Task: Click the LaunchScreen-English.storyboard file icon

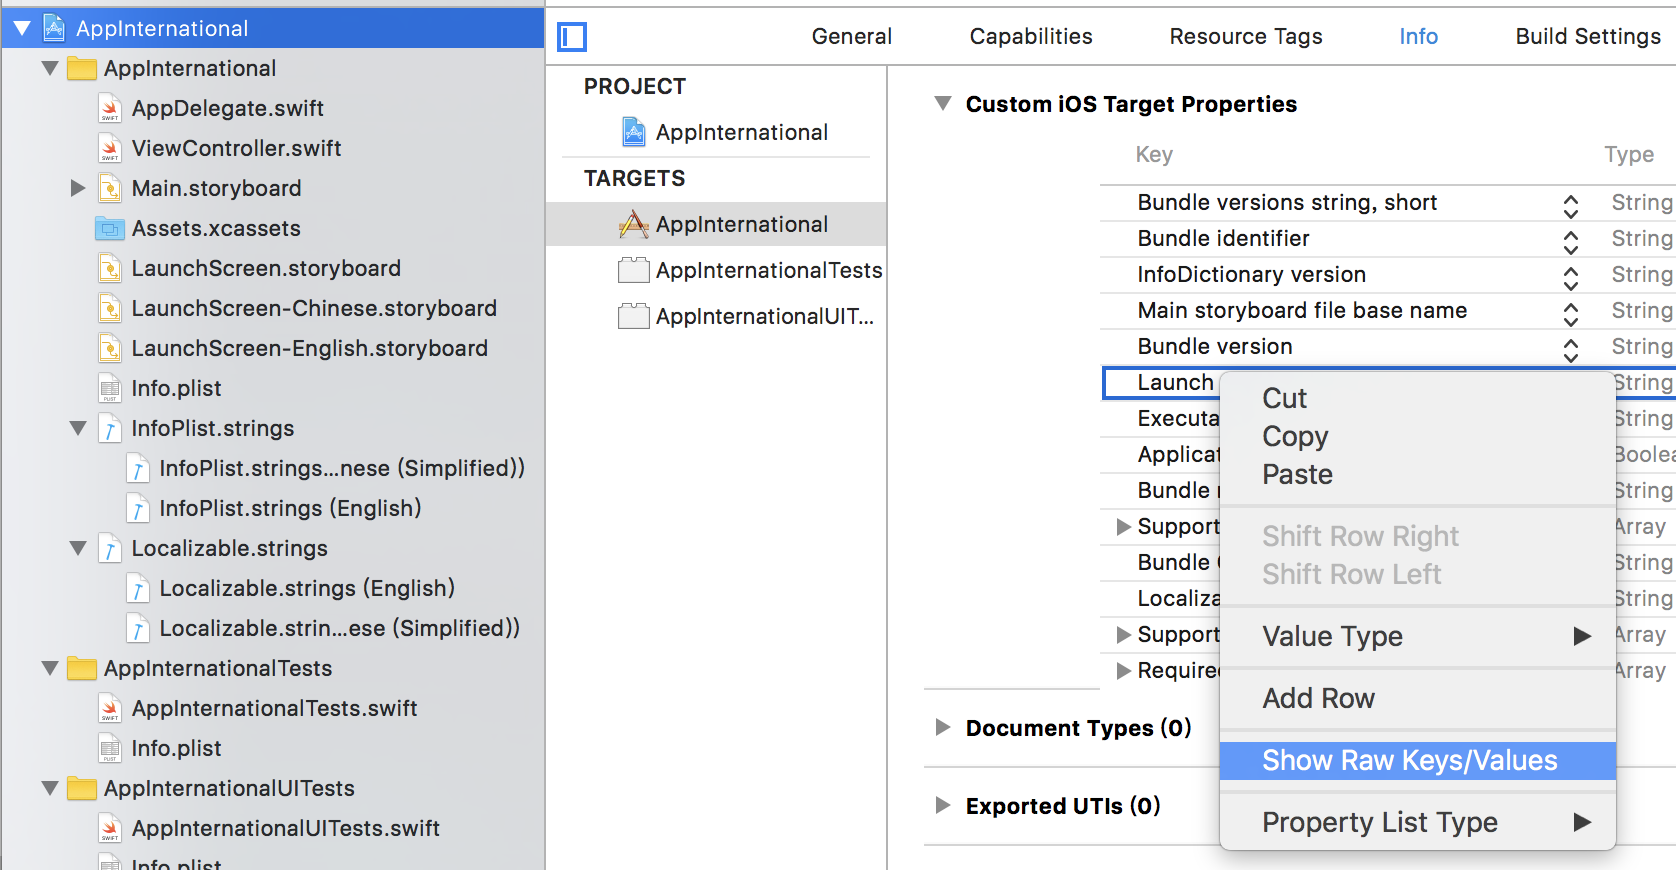Action: click(110, 348)
